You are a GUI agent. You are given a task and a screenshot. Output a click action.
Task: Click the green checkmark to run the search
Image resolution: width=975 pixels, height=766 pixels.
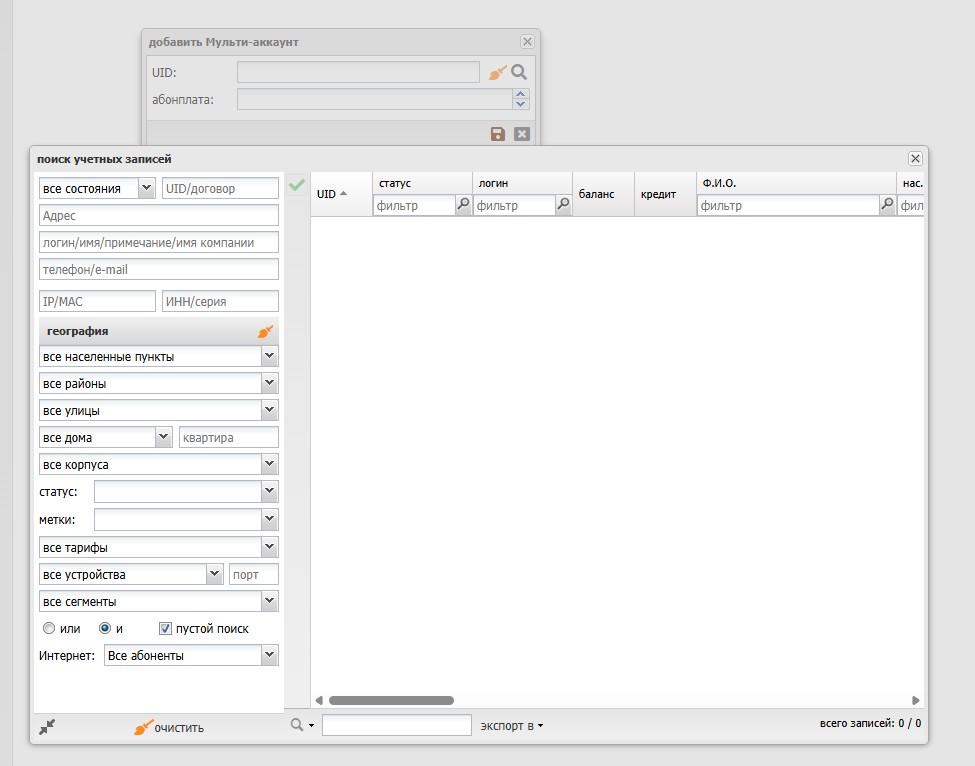[x=296, y=185]
